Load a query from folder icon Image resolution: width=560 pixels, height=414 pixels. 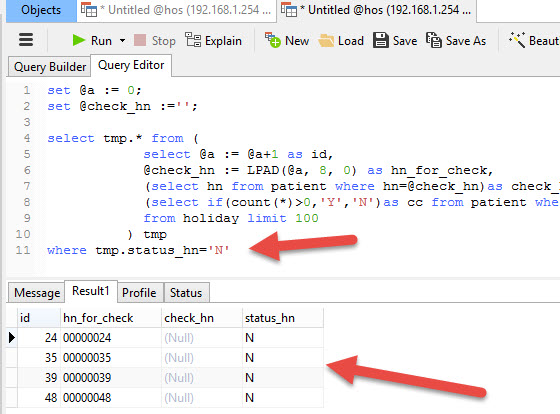click(326, 40)
